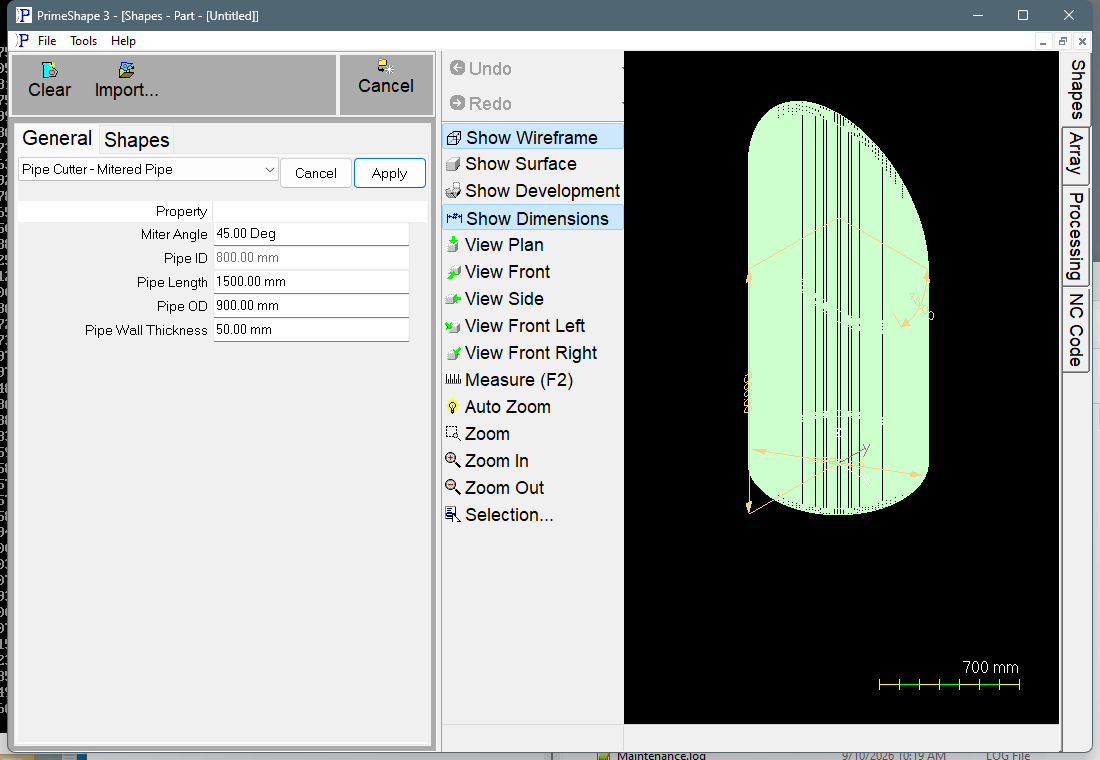Click the greyed Pipe ID field
This screenshot has height=760, width=1100.
pyautogui.click(x=311, y=258)
